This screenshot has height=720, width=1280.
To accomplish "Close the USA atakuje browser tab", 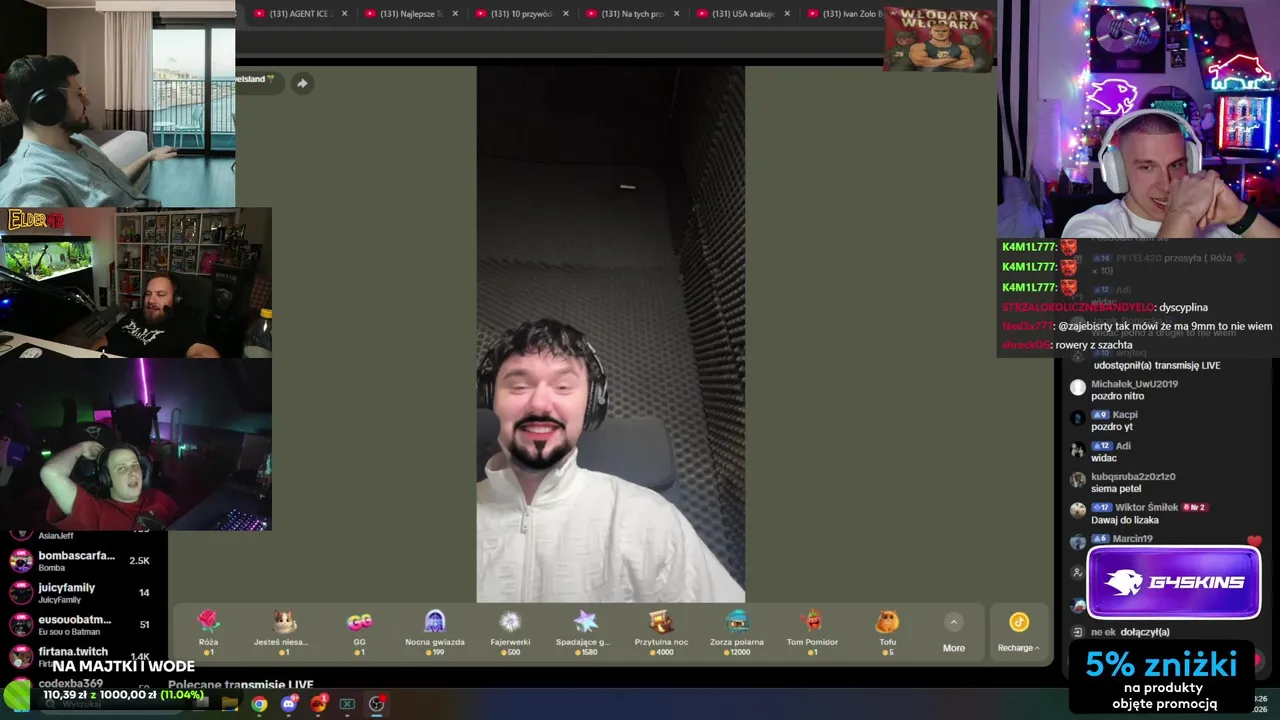I will tap(787, 14).
